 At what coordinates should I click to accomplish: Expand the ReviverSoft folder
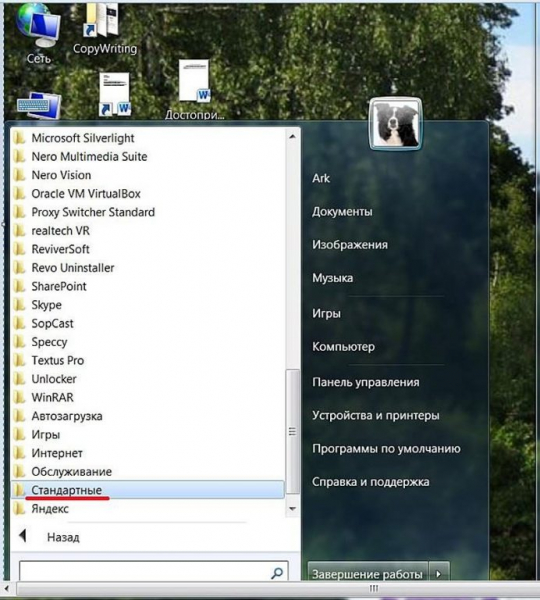tap(148, 249)
